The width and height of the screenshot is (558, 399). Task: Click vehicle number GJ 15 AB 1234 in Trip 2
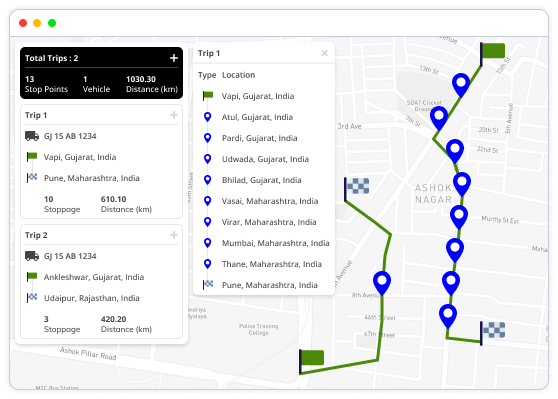[x=70, y=256]
